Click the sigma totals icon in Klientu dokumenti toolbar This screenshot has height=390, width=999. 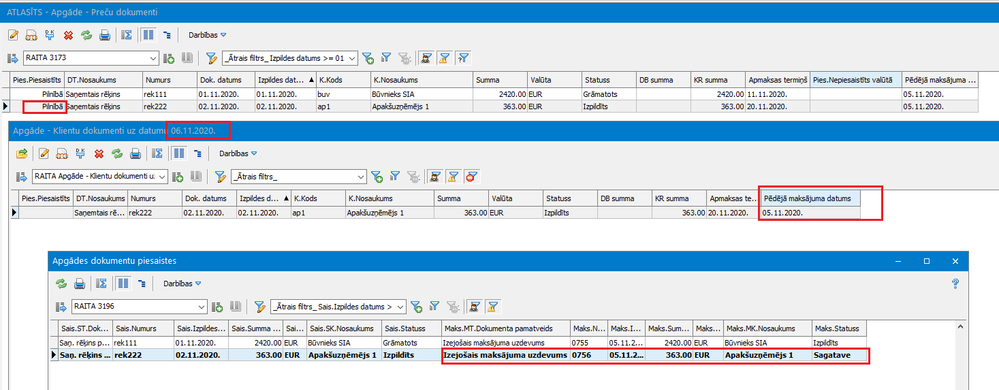pyautogui.click(x=157, y=153)
